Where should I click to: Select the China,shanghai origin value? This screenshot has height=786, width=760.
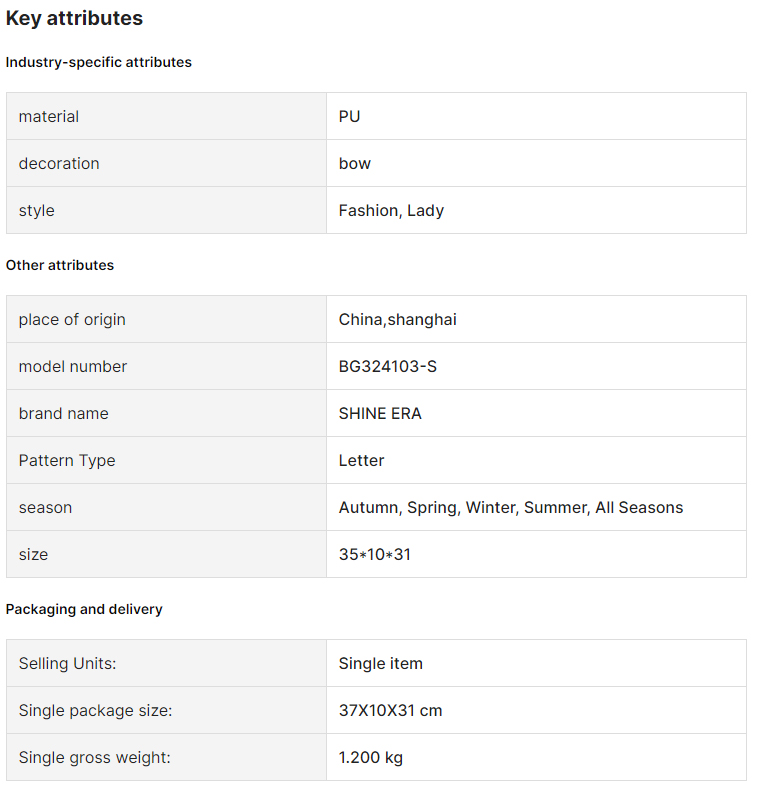coord(398,319)
